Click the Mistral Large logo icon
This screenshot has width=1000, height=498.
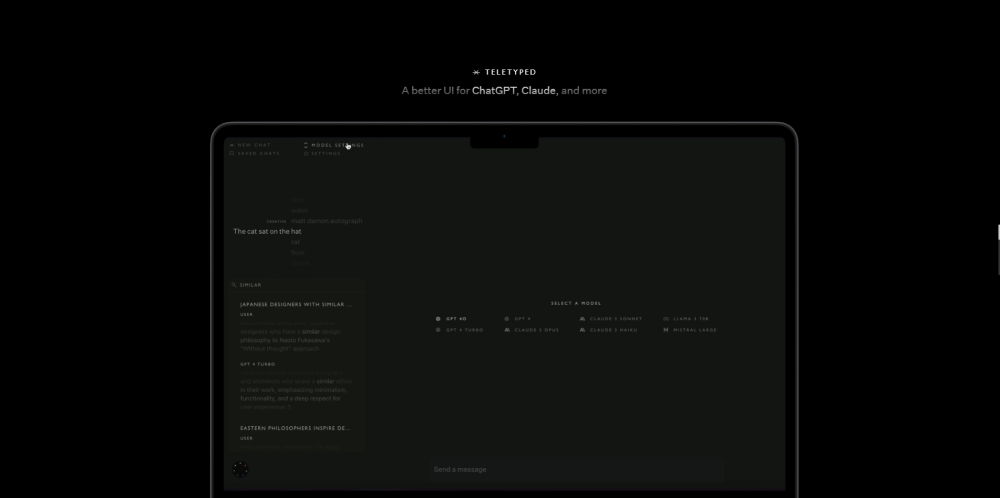click(666, 329)
